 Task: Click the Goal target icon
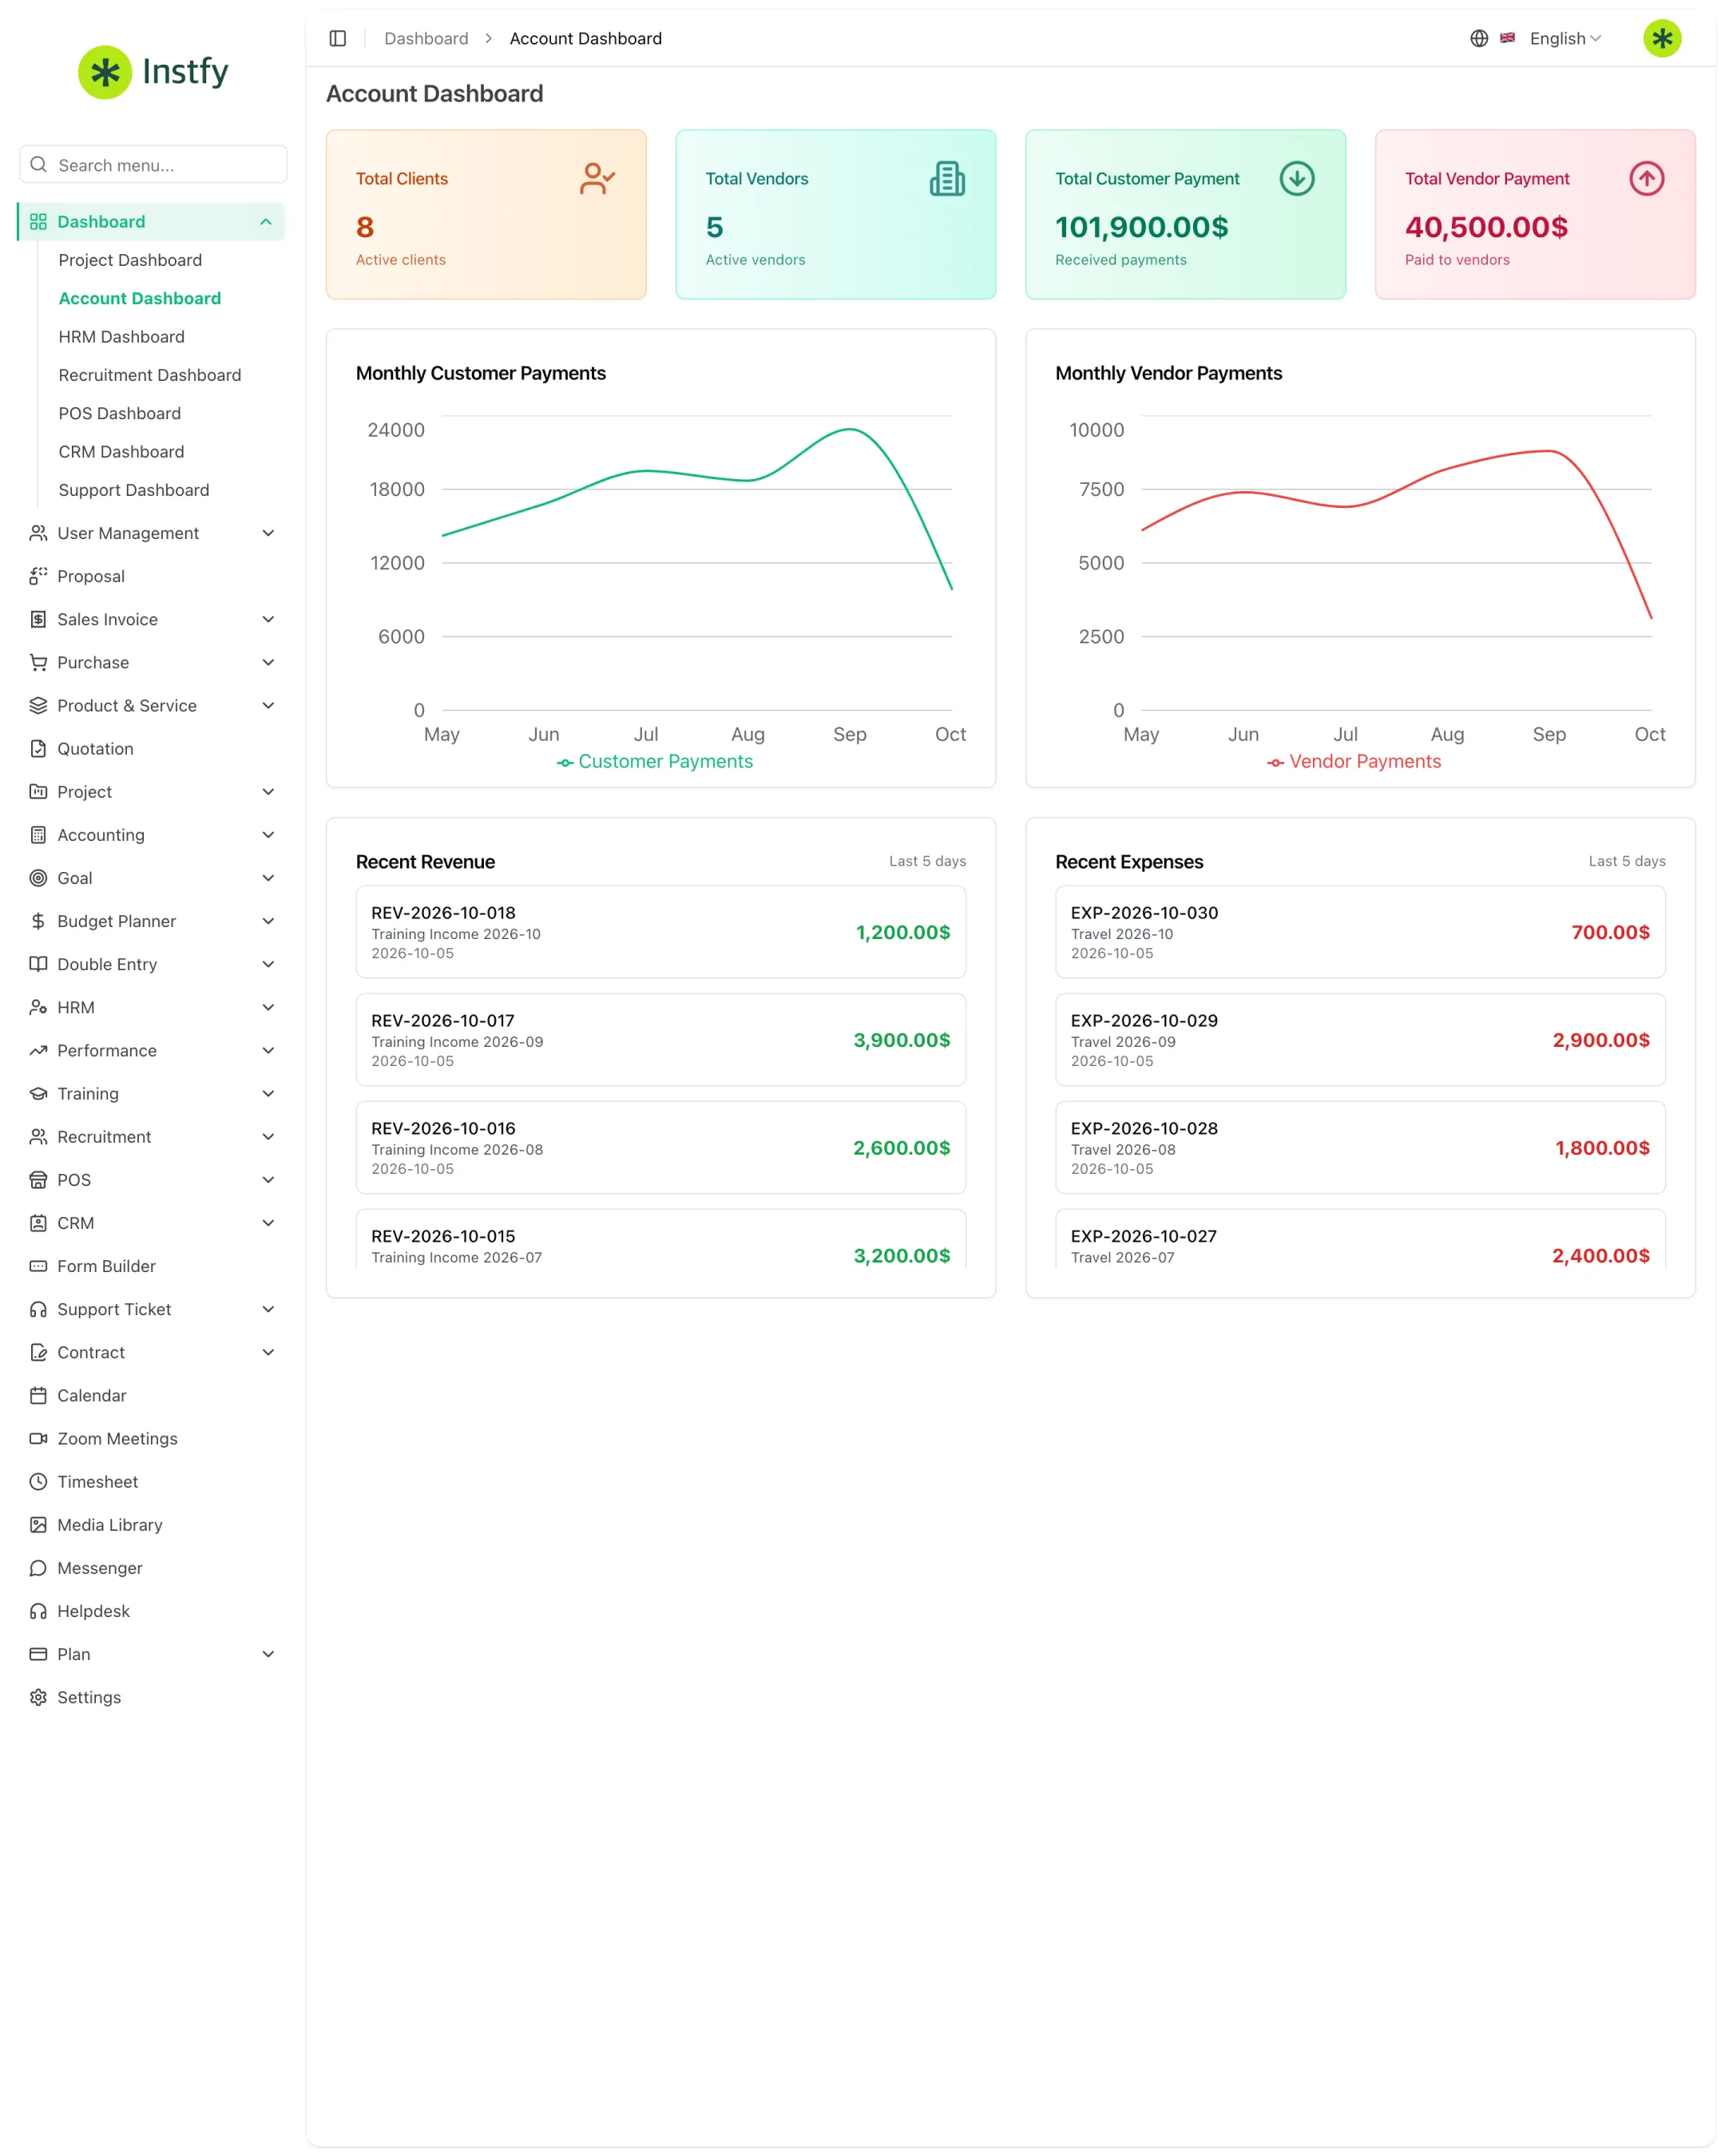click(38, 878)
